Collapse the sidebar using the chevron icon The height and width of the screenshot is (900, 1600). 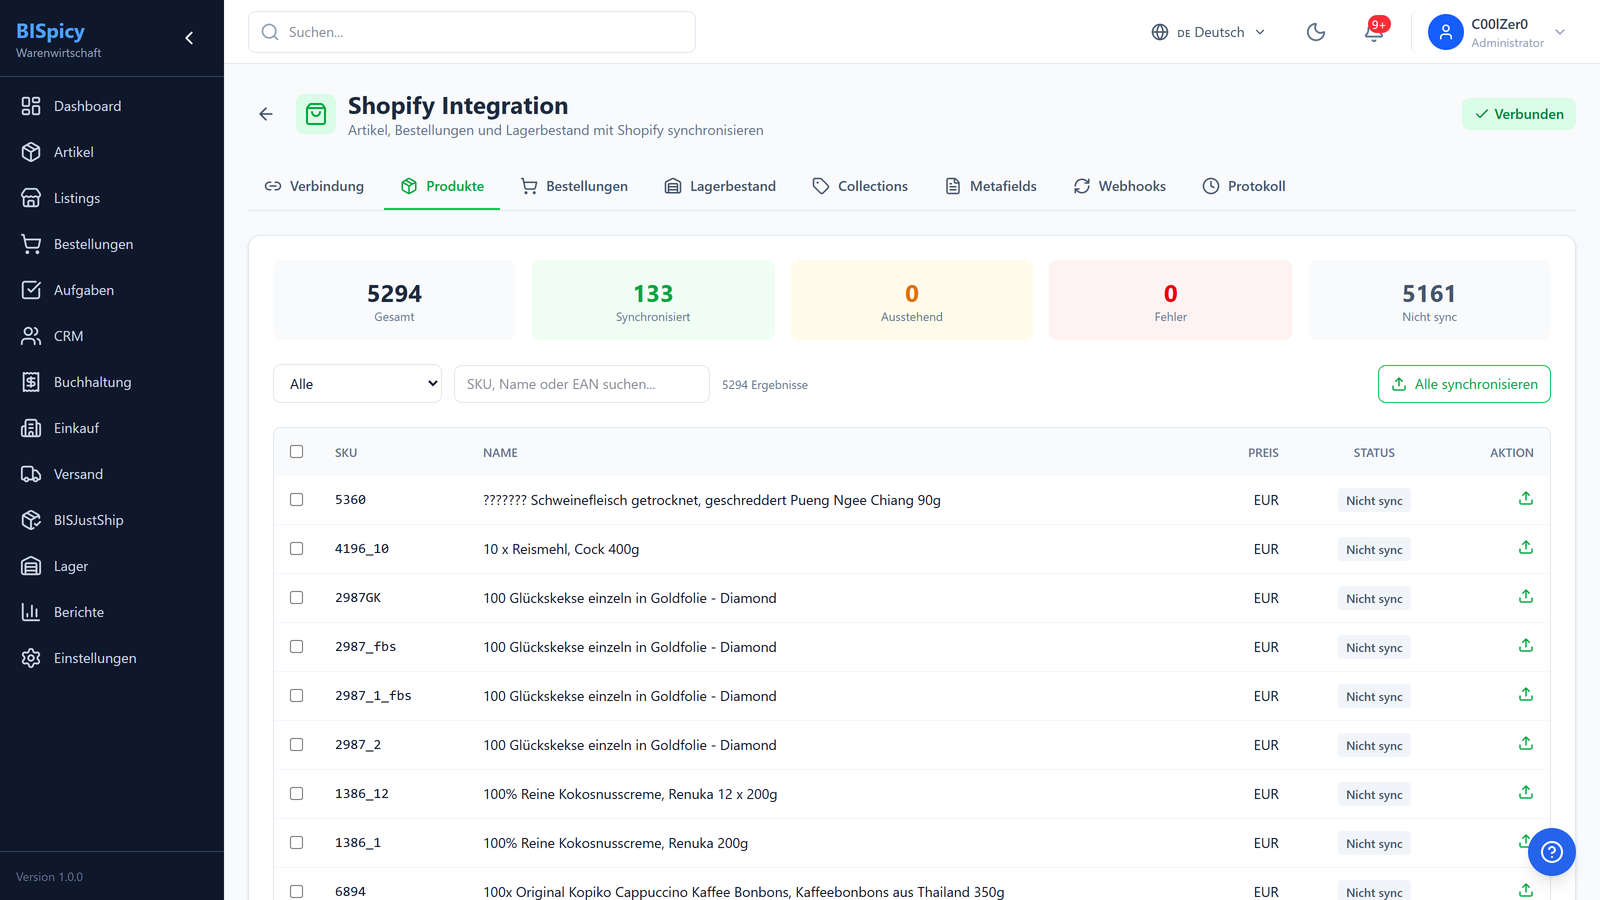(x=189, y=38)
